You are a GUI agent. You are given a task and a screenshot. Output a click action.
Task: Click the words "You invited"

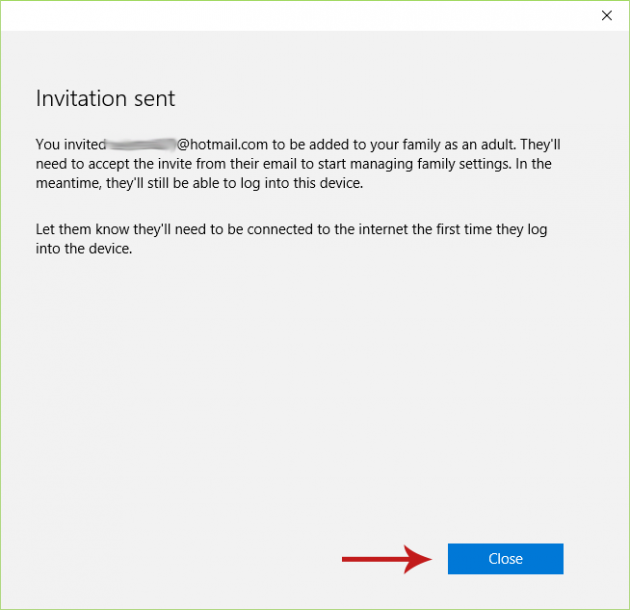tap(70, 143)
